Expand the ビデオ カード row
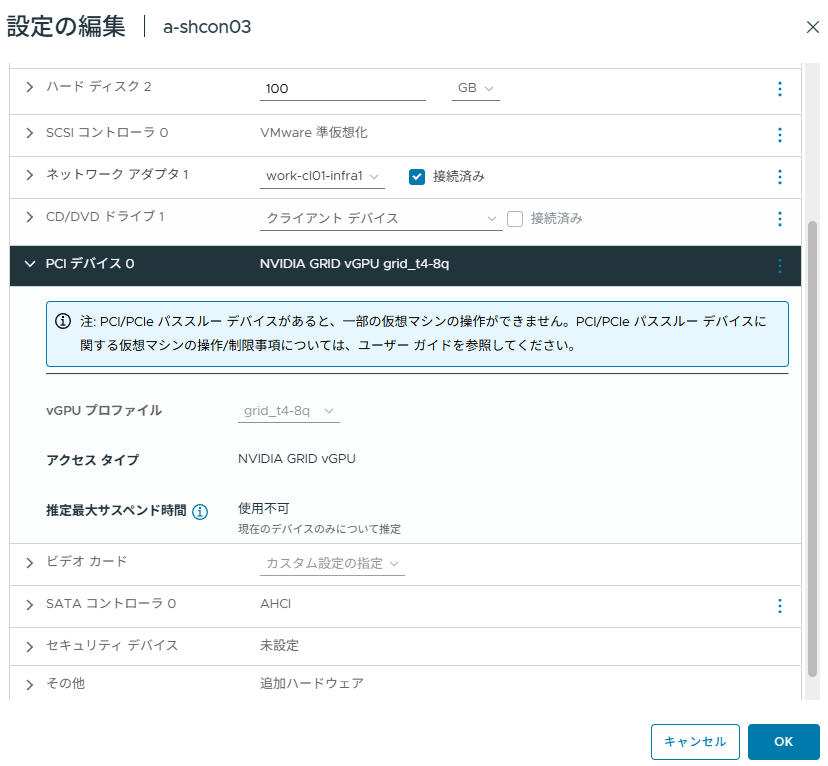This screenshot has height=766, width=828. 30,563
